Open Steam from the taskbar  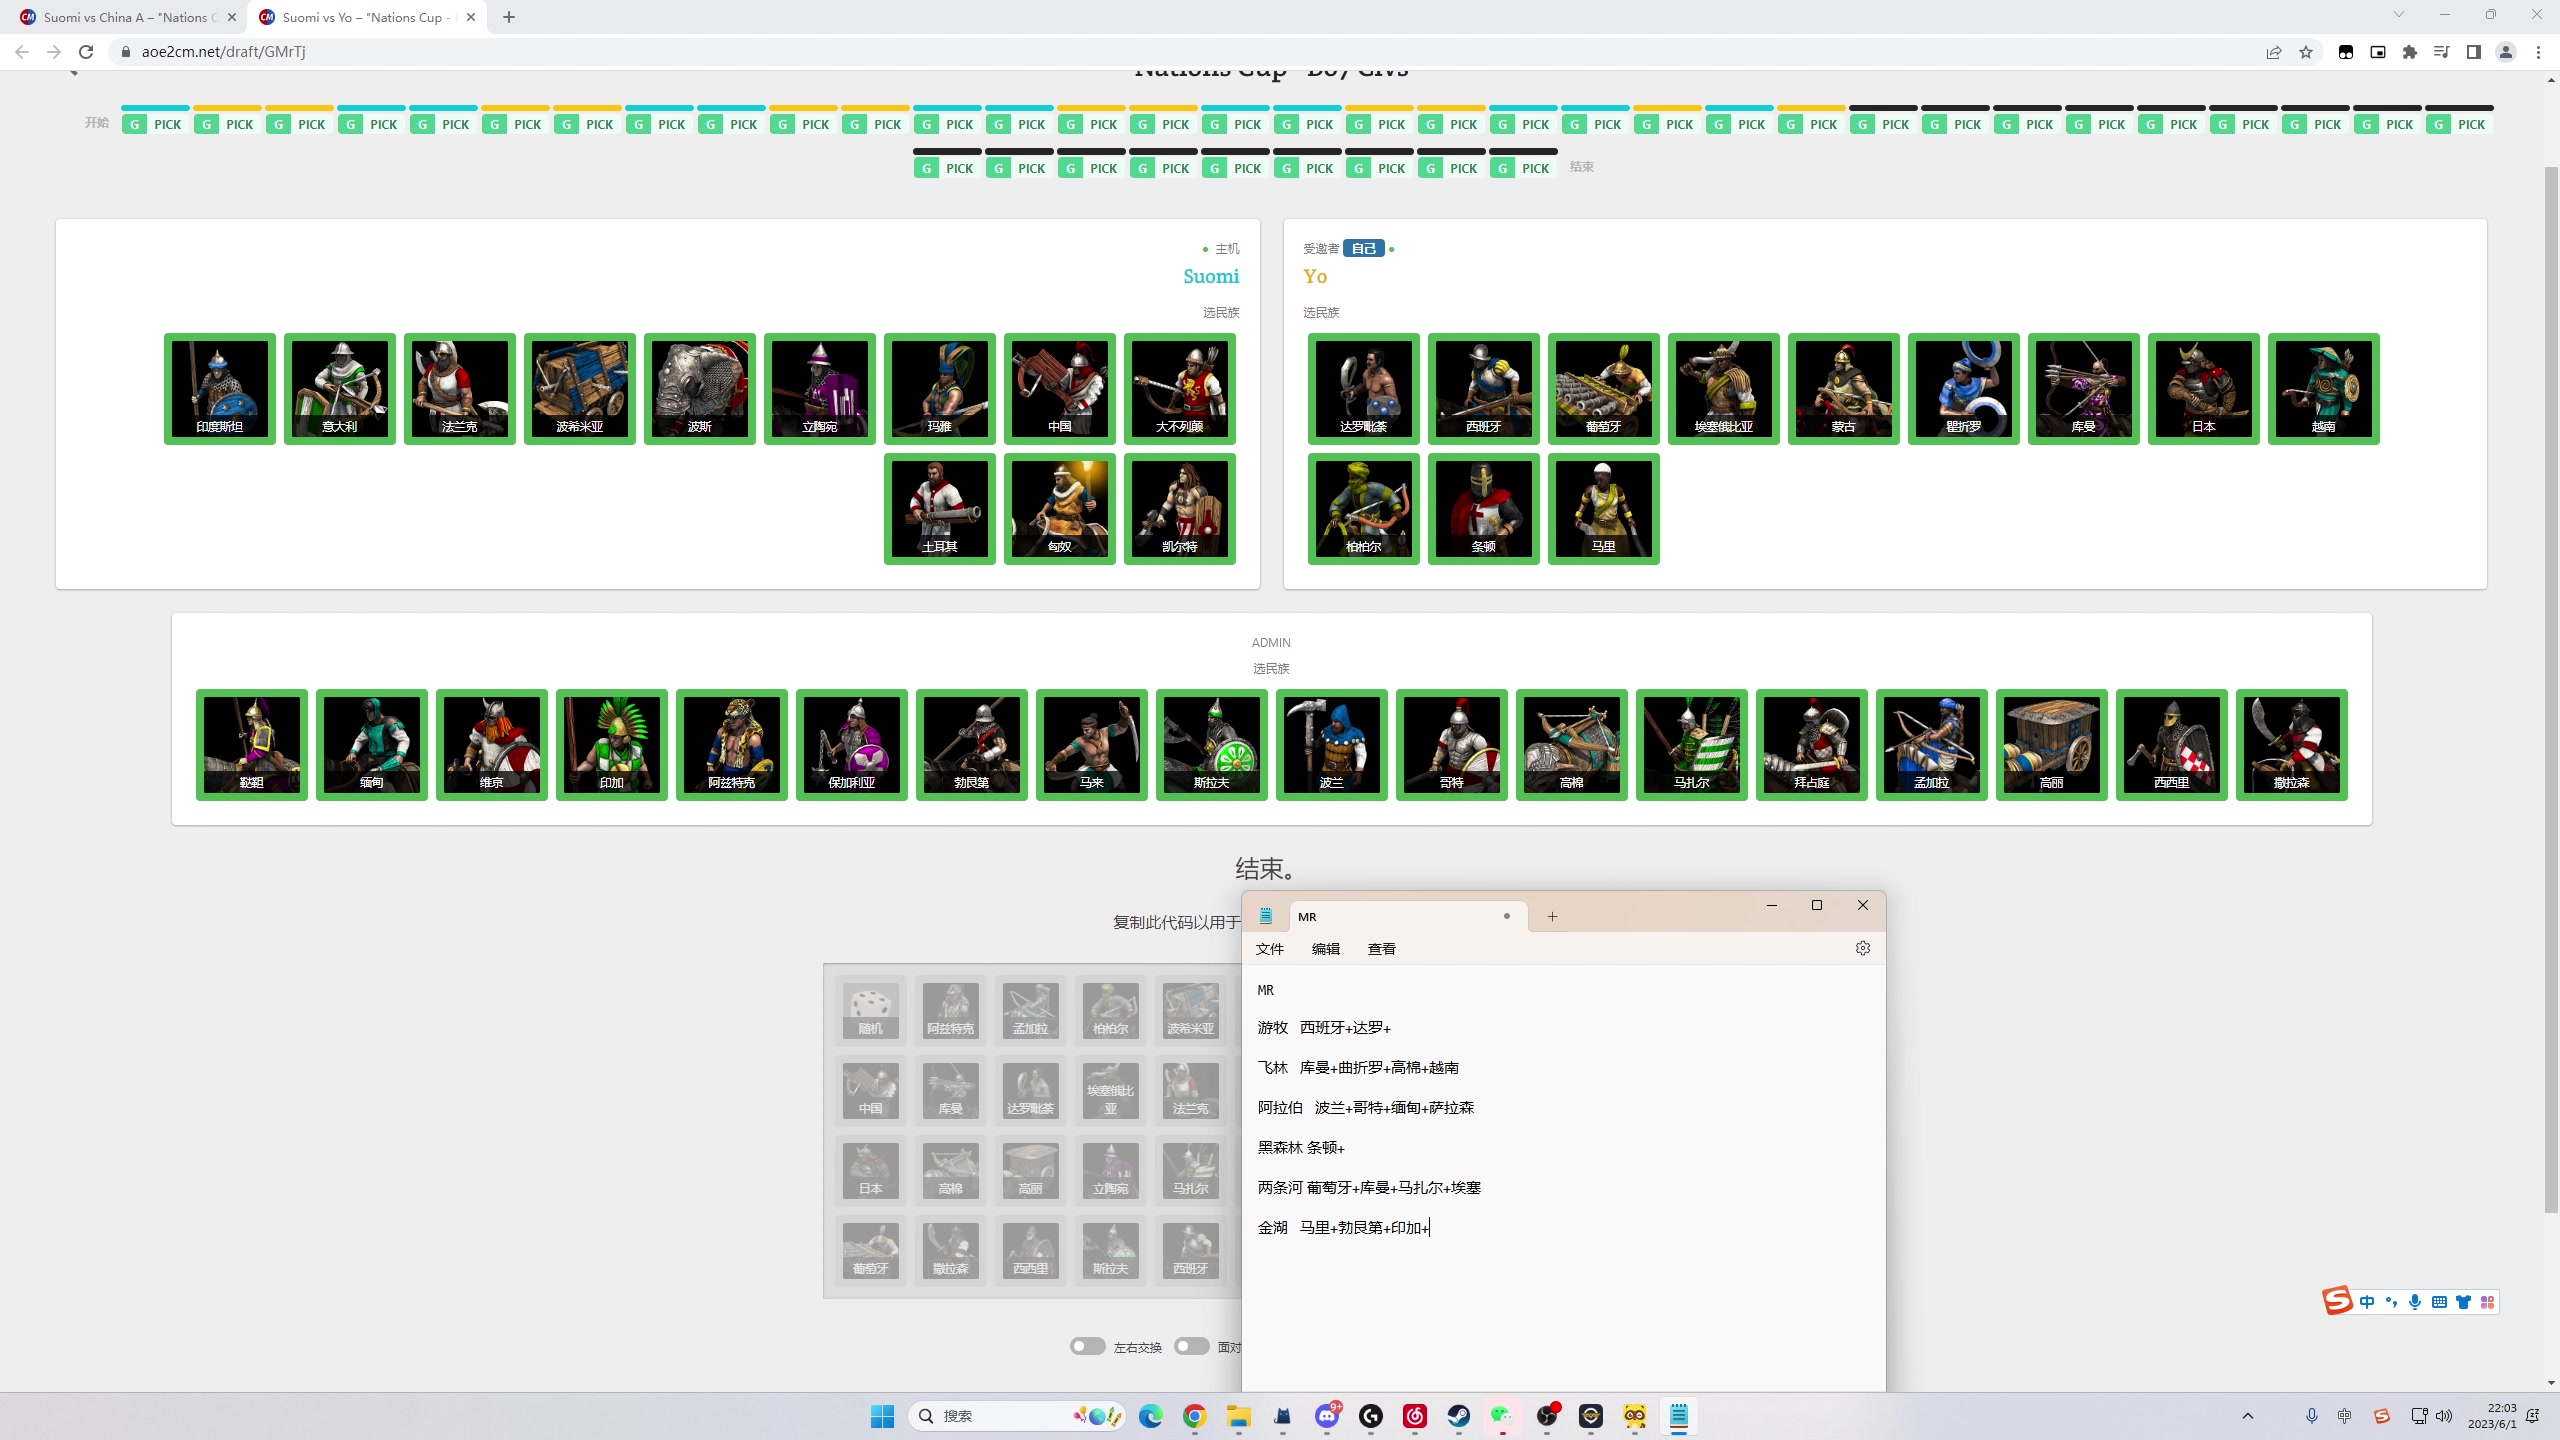point(1458,1416)
